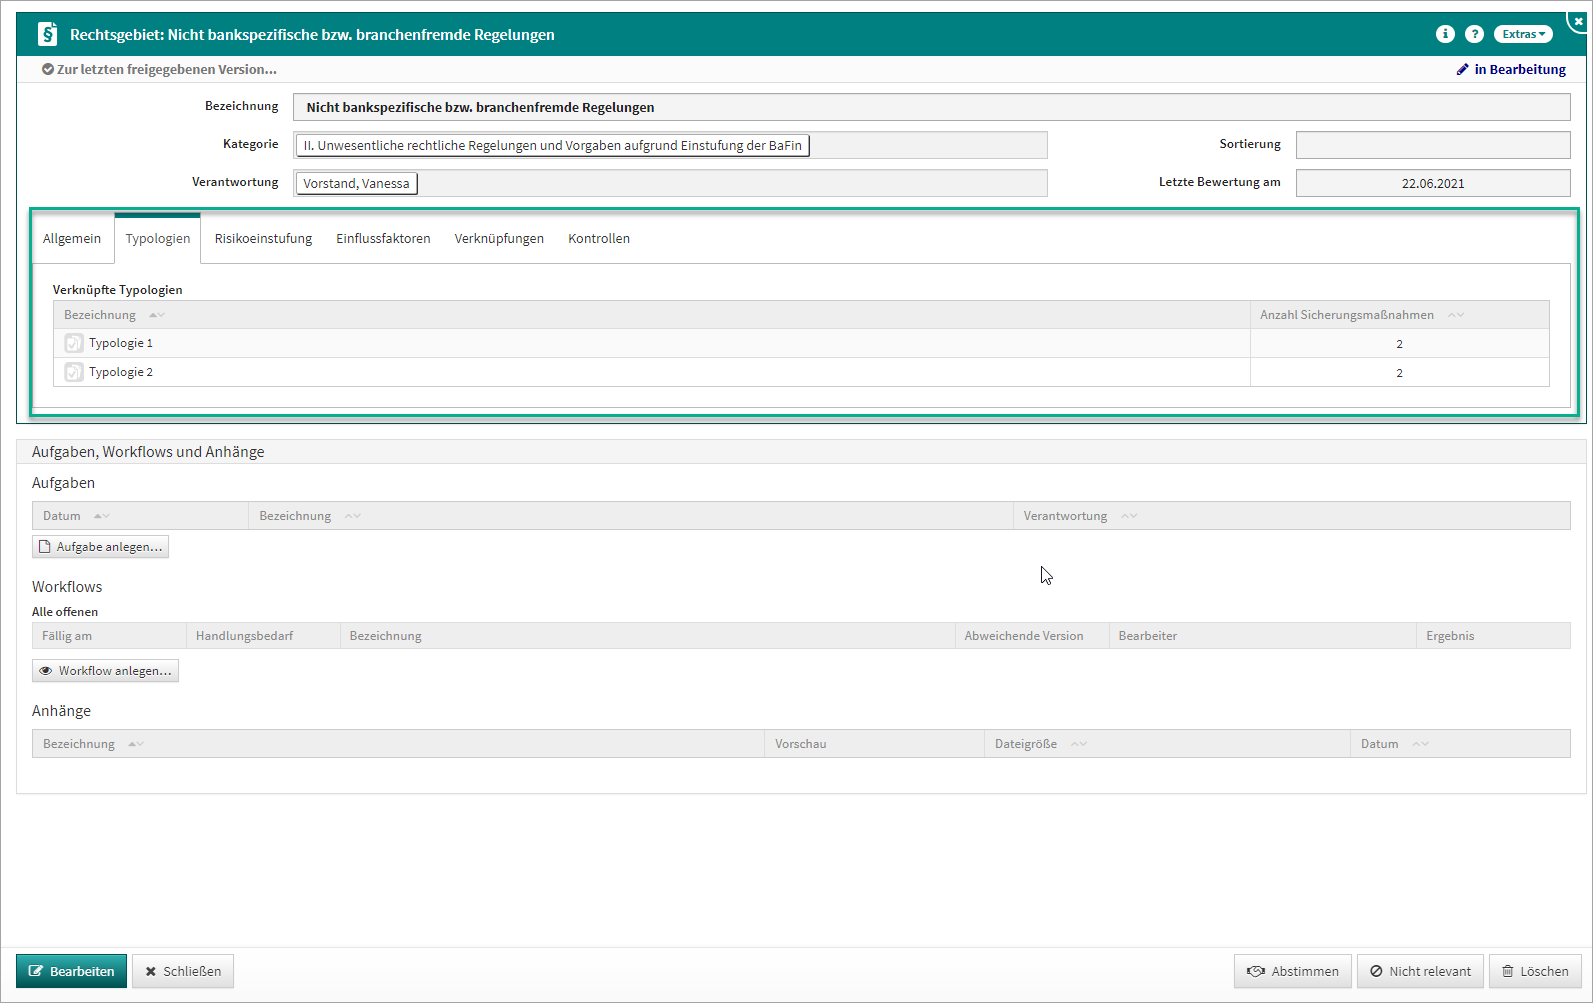Click the Bearbeiten button
This screenshot has width=1593, height=1003.
[x=71, y=971]
